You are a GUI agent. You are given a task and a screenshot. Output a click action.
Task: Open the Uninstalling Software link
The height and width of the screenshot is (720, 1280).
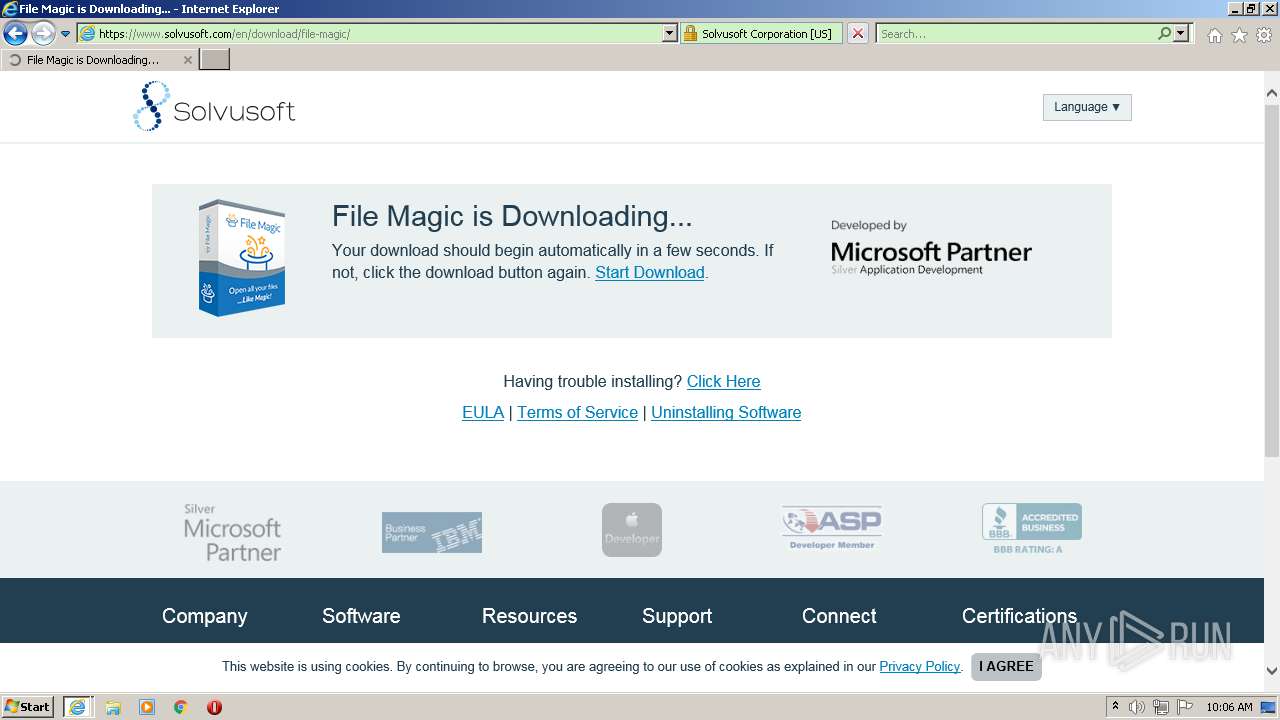[726, 412]
